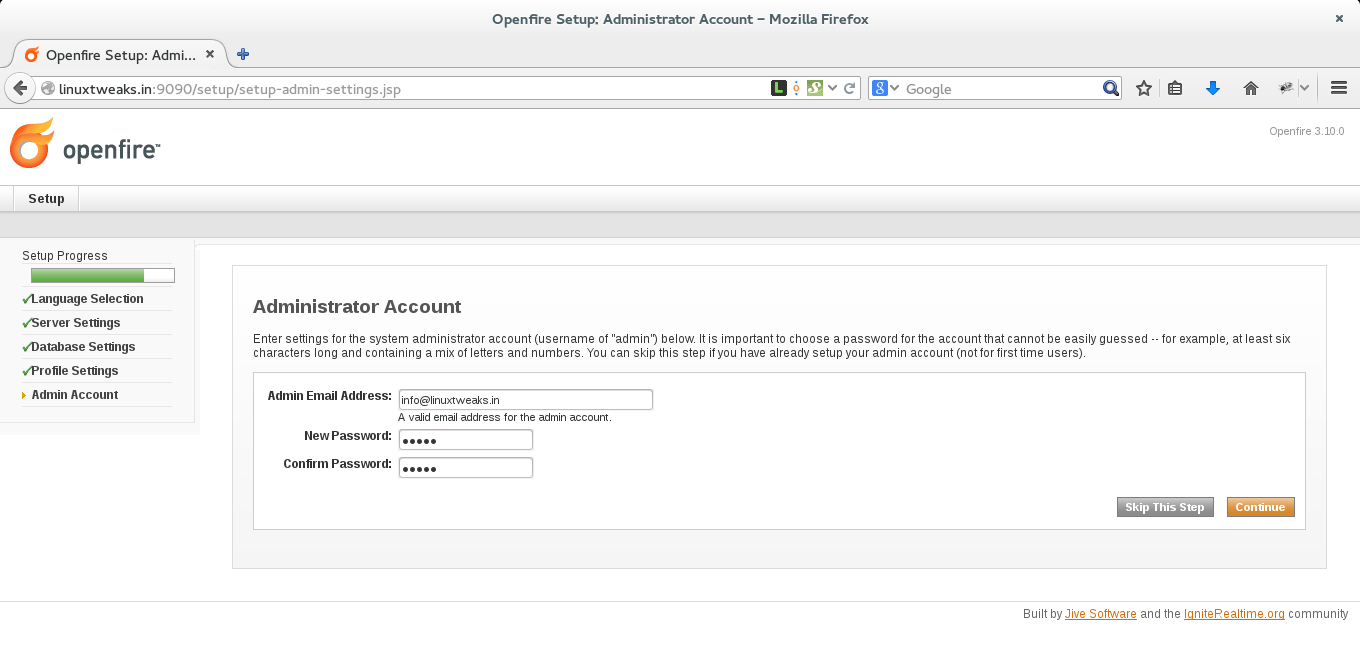
Task: Click the browser address bar URL
Action: coord(230,89)
